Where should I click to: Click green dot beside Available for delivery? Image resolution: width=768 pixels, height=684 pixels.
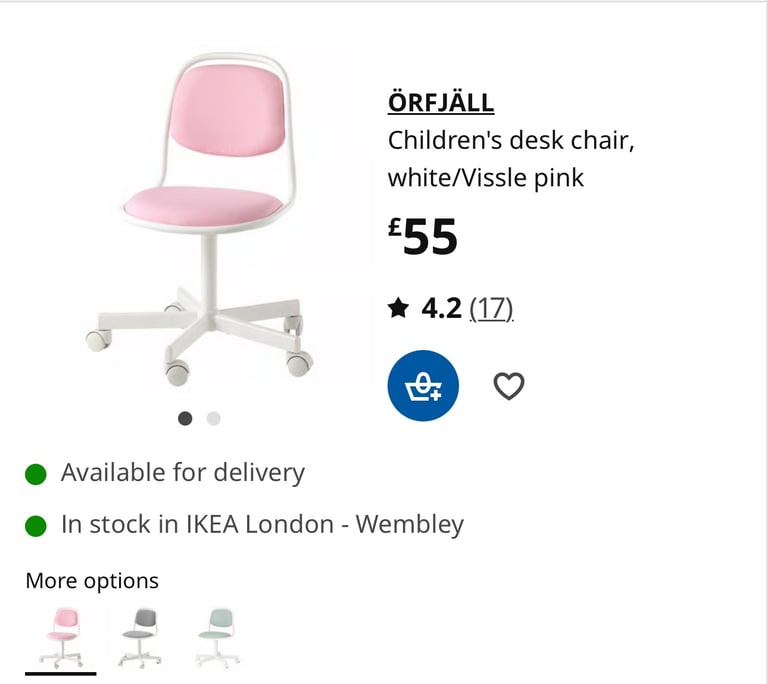coord(36,474)
